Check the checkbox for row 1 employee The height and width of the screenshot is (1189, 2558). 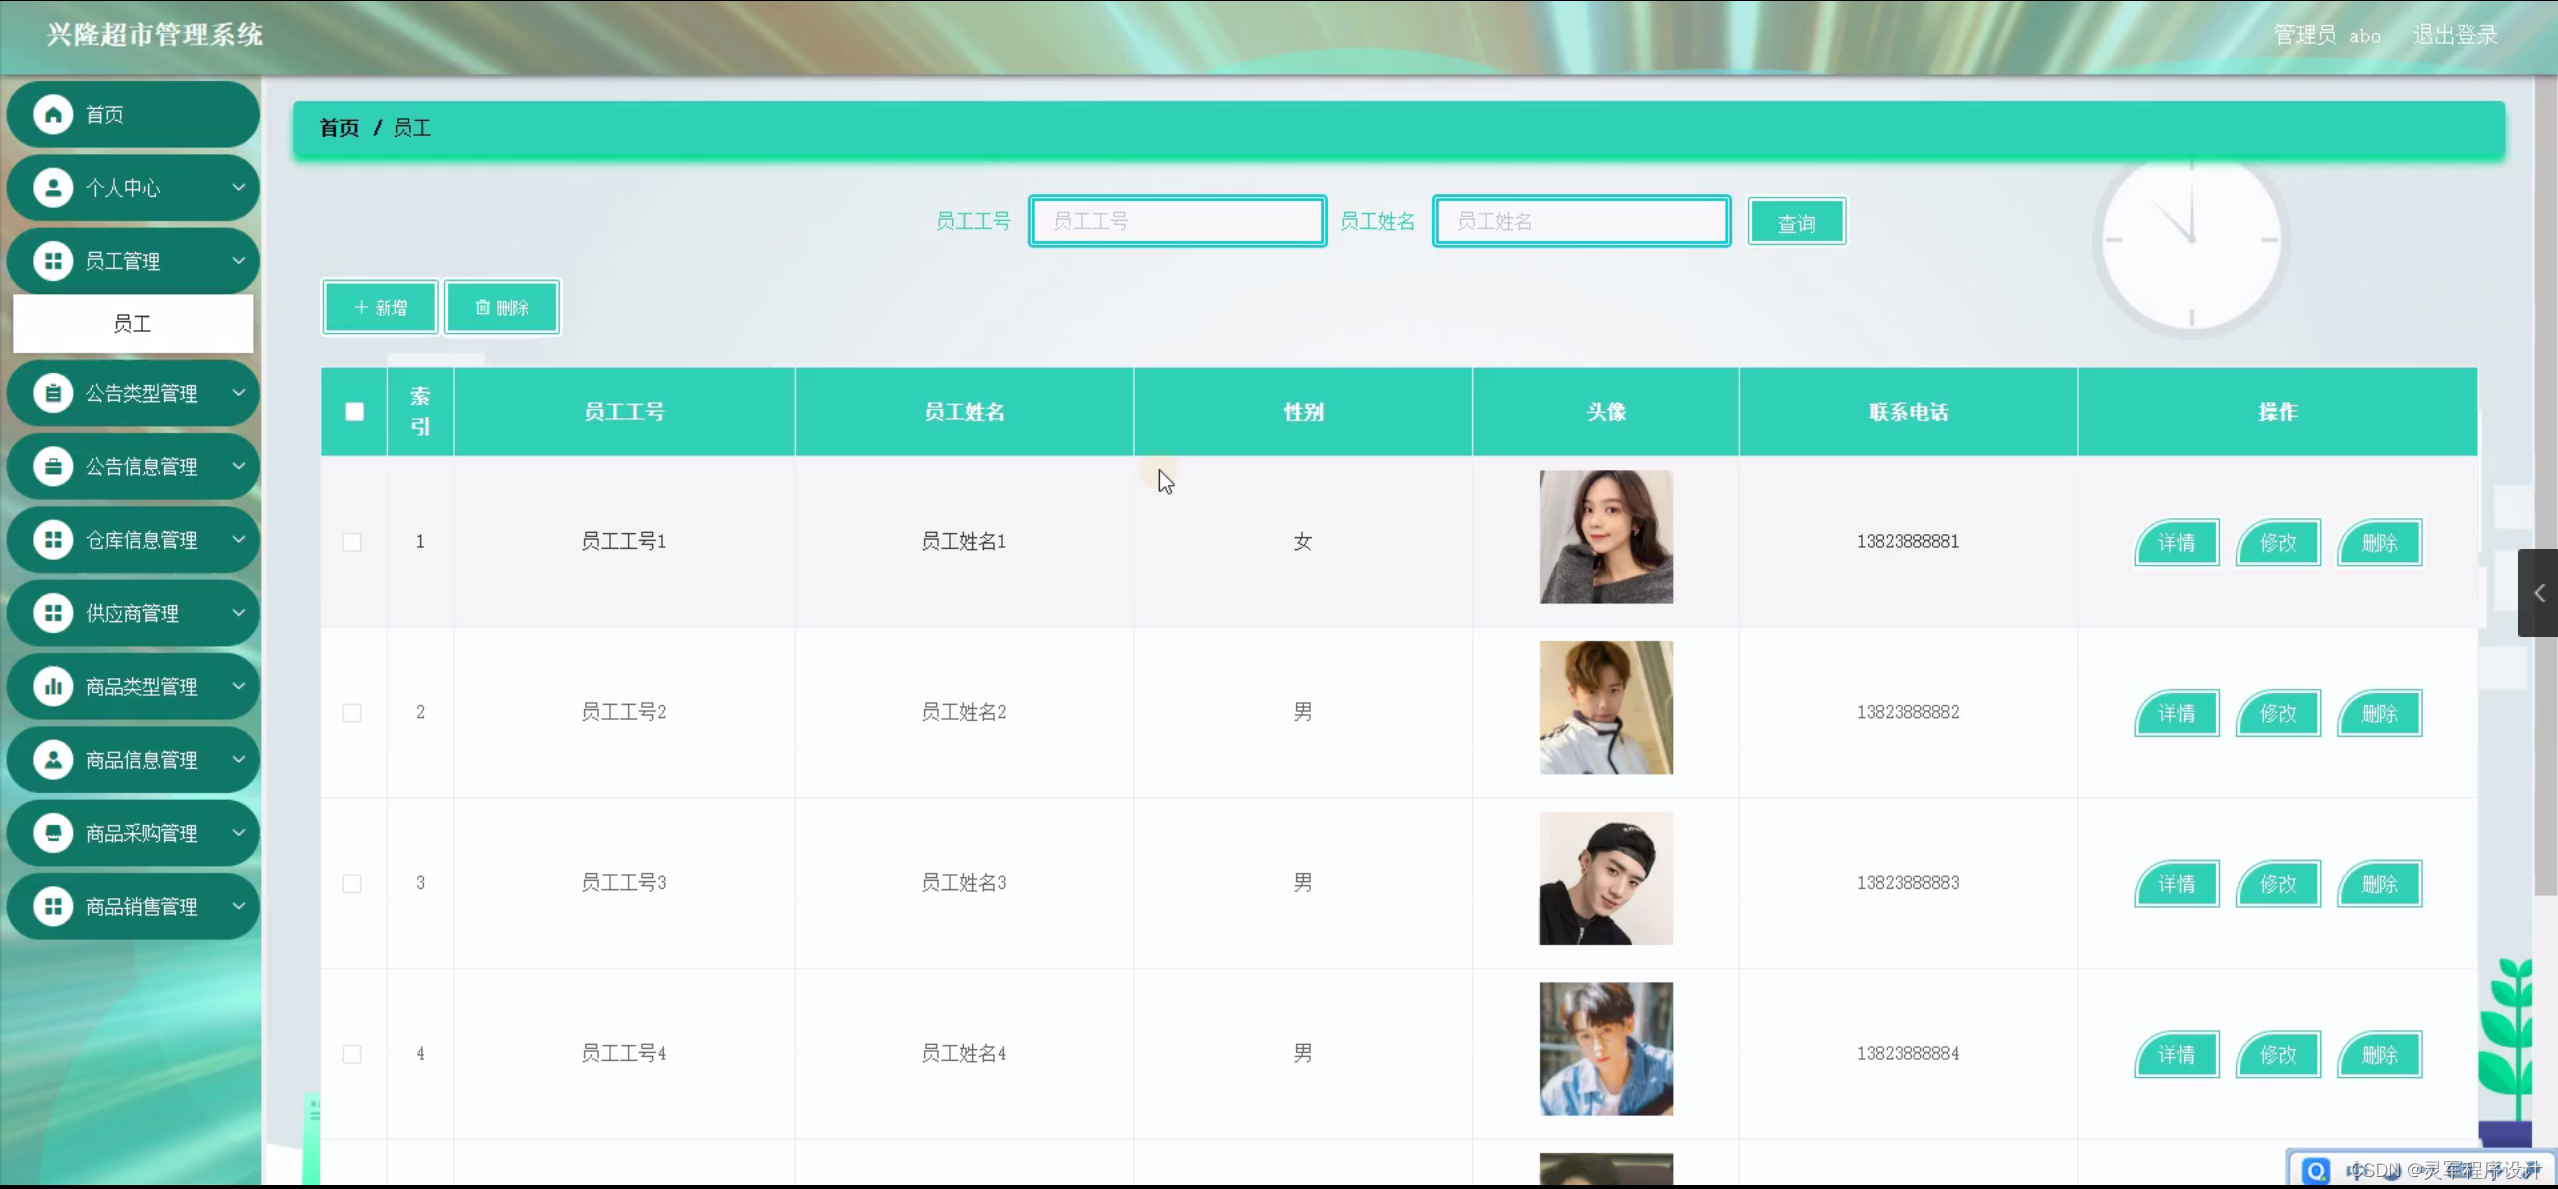click(x=352, y=542)
